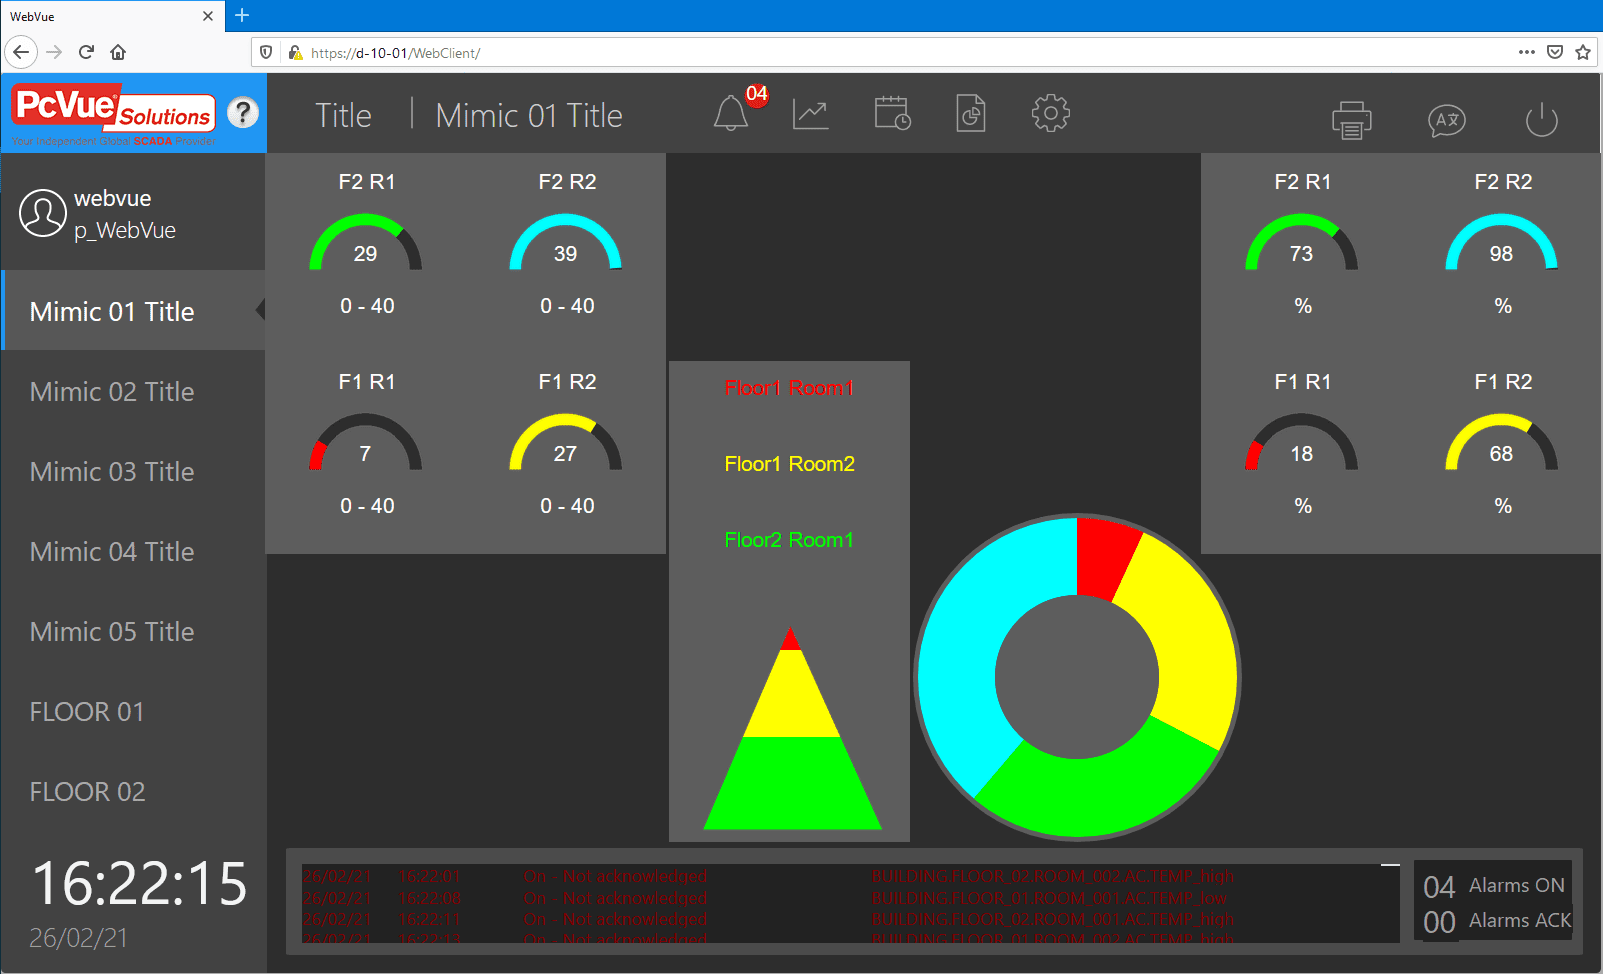Click the 16:22:15 clock display
This screenshot has width=1603, height=974.
(x=139, y=884)
